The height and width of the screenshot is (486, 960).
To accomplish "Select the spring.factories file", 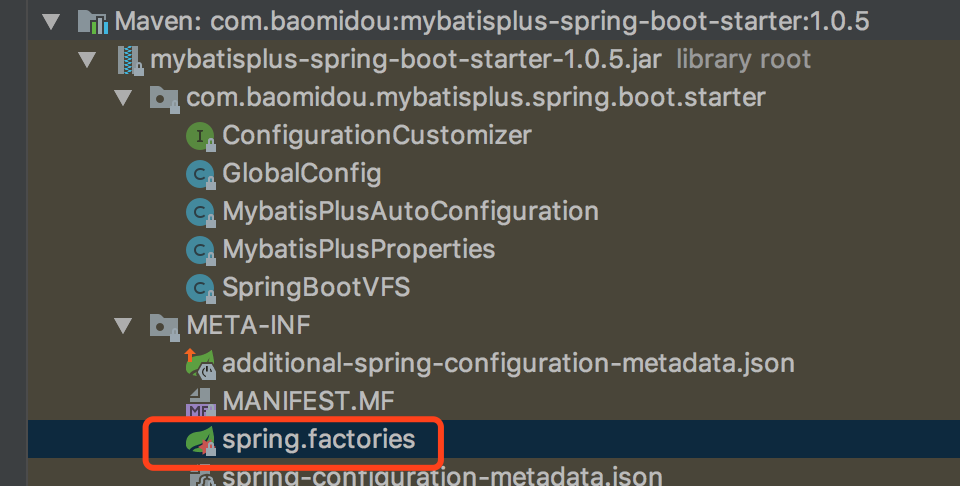I will click(318, 439).
